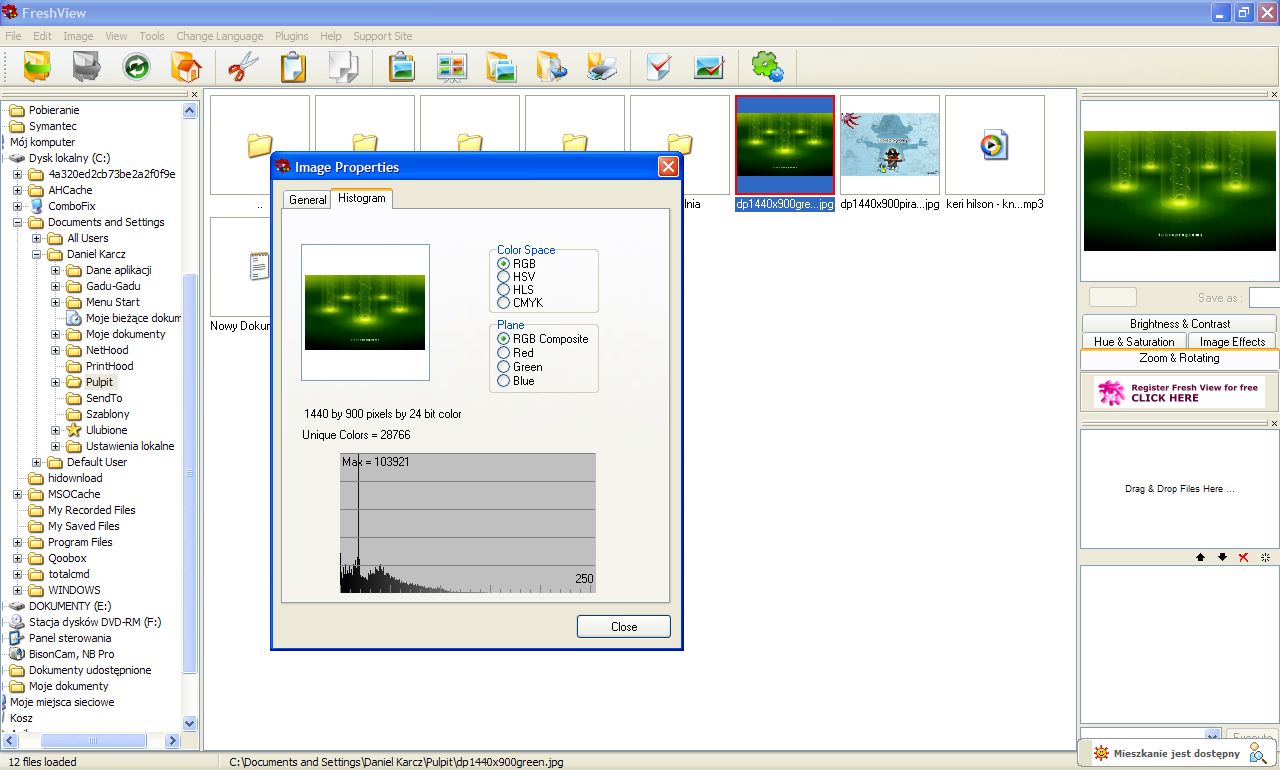Click the clipboard with picture toolbar icon
The height and width of the screenshot is (770, 1280).
401,67
